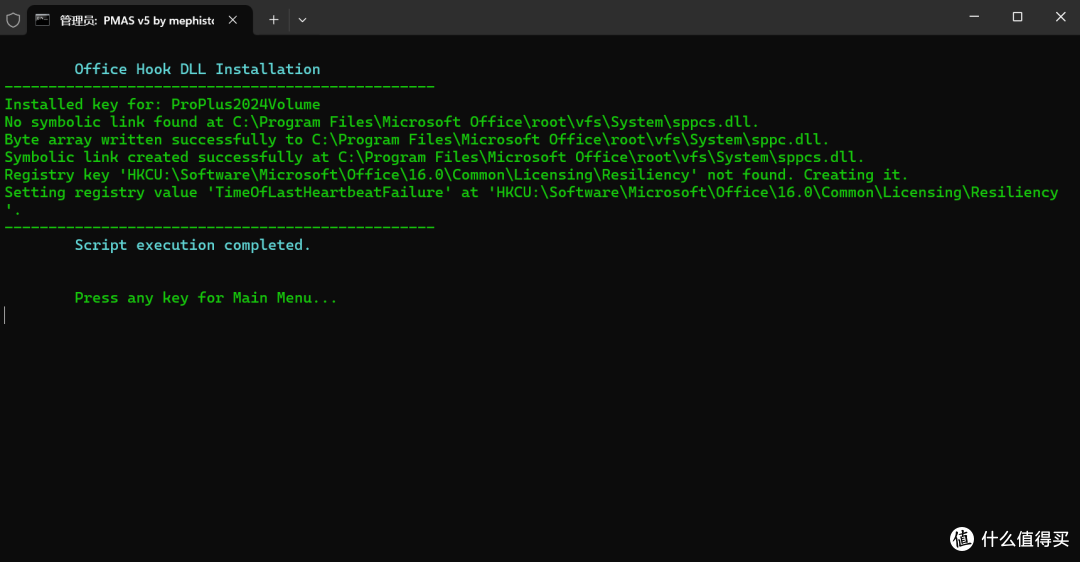The image size is (1080, 562).
Task: Click the 'No symbolic link found' output line
Action: (x=382, y=122)
